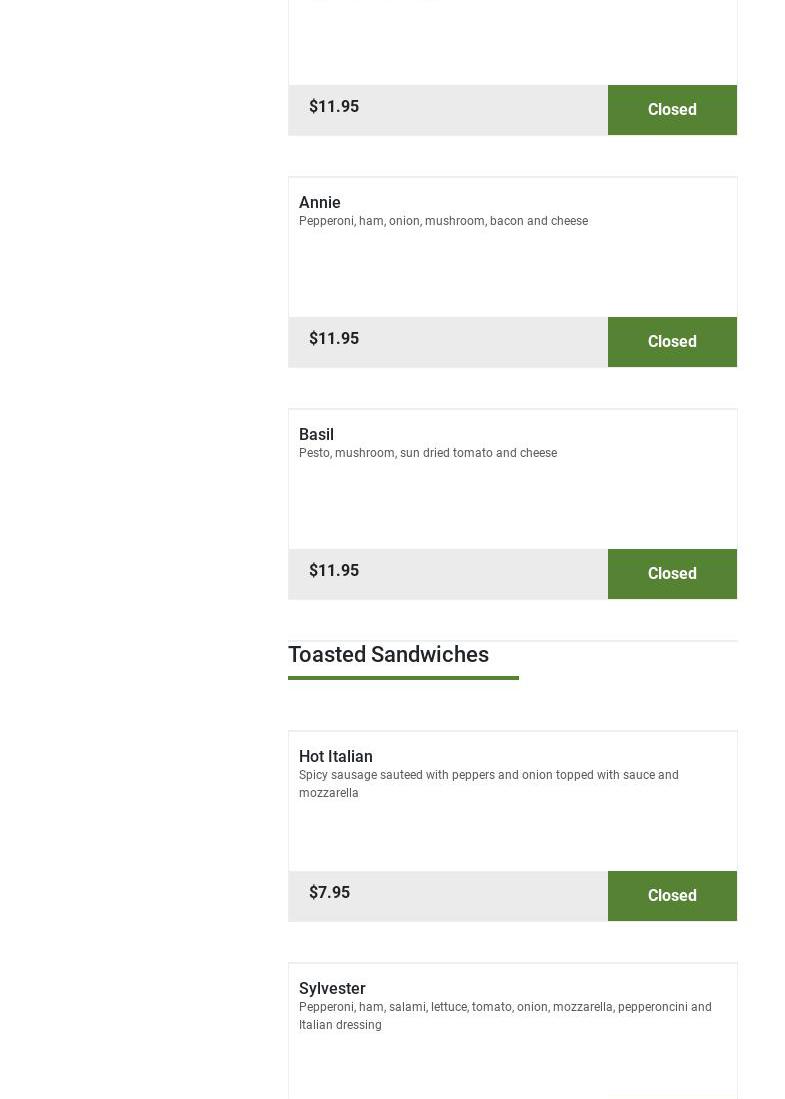Click Basil's pesto description text
The image size is (785, 1099).
click(x=428, y=453)
